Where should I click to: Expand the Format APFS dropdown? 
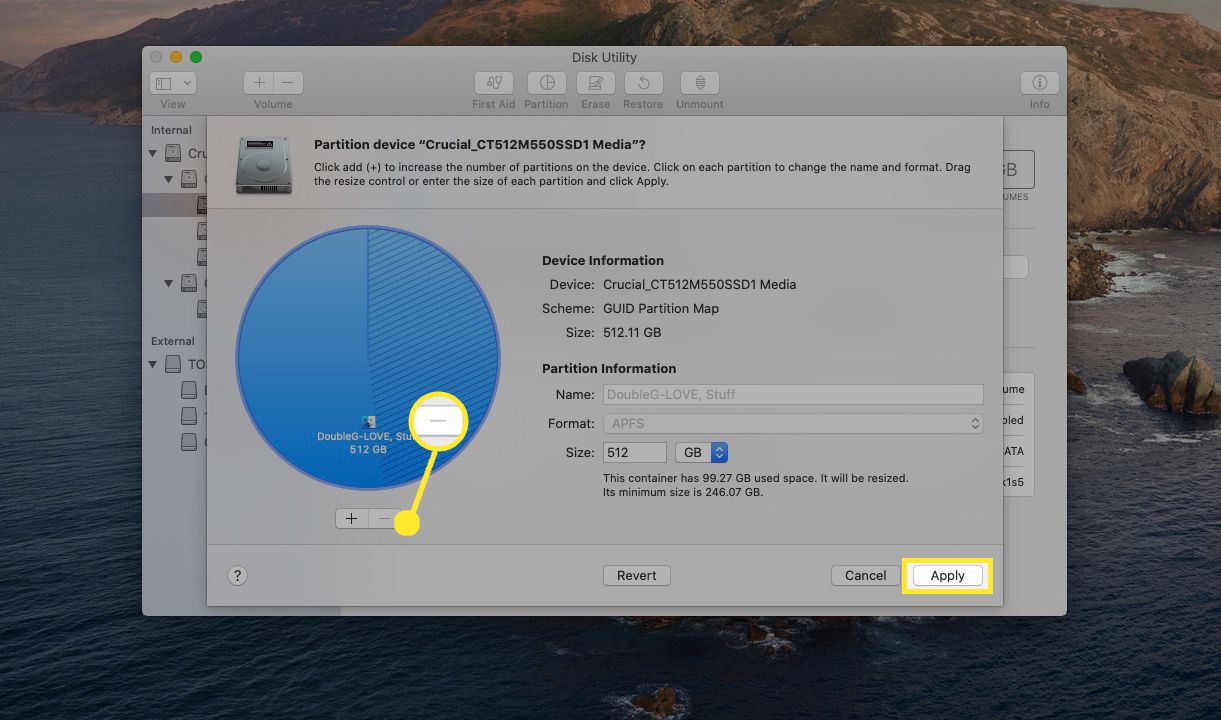pyautogui.click(x=792, y=424)
